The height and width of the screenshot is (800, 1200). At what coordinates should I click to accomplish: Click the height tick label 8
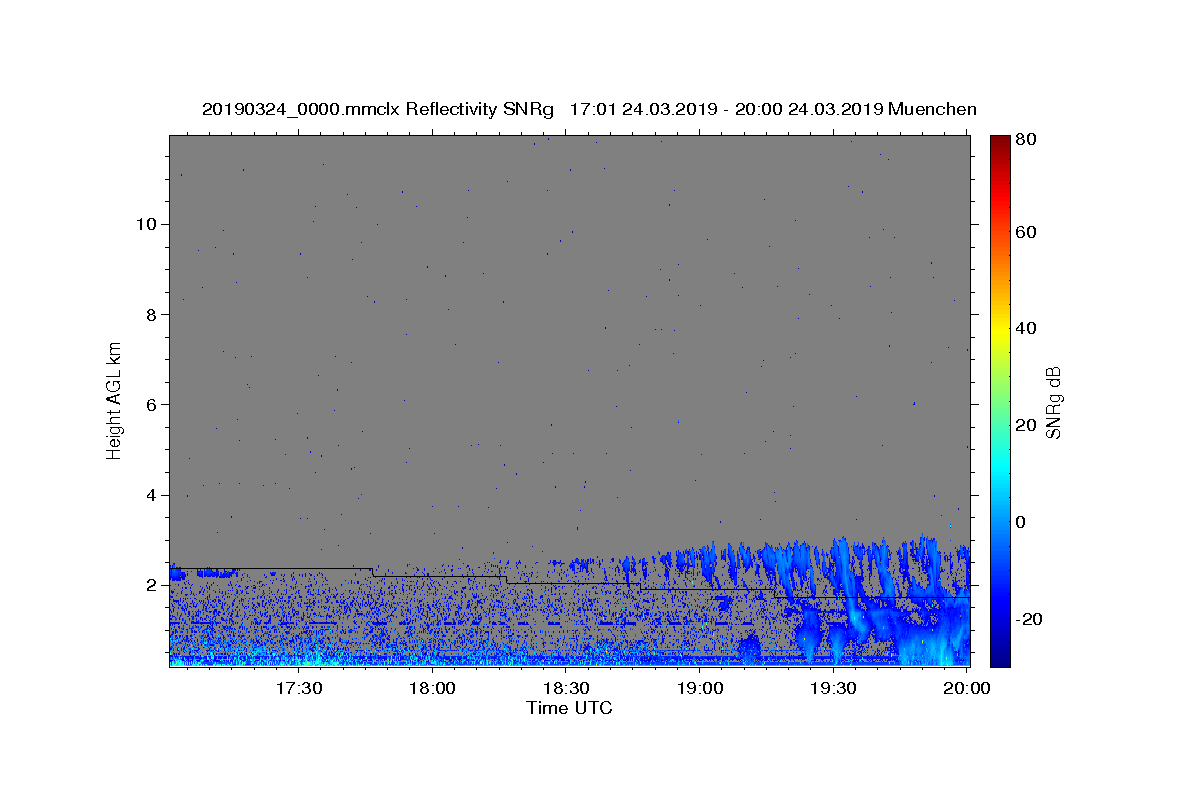point(151,314)
